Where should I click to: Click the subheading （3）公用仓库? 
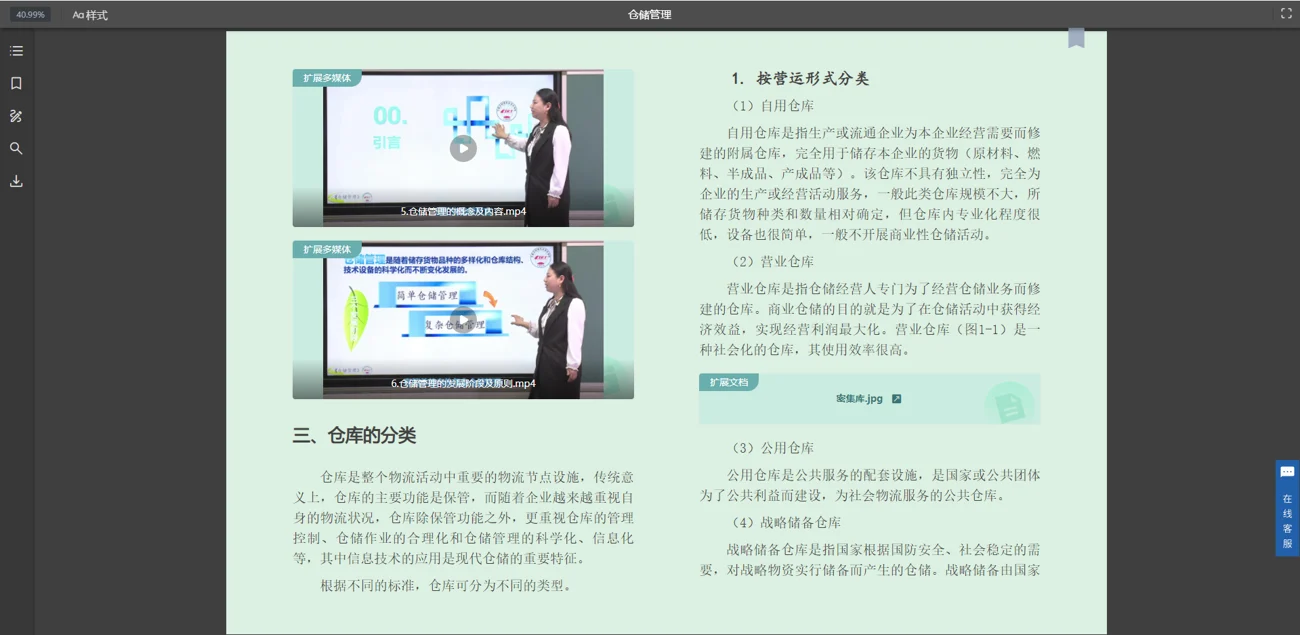pyautogui.click(x=773, y=448)
